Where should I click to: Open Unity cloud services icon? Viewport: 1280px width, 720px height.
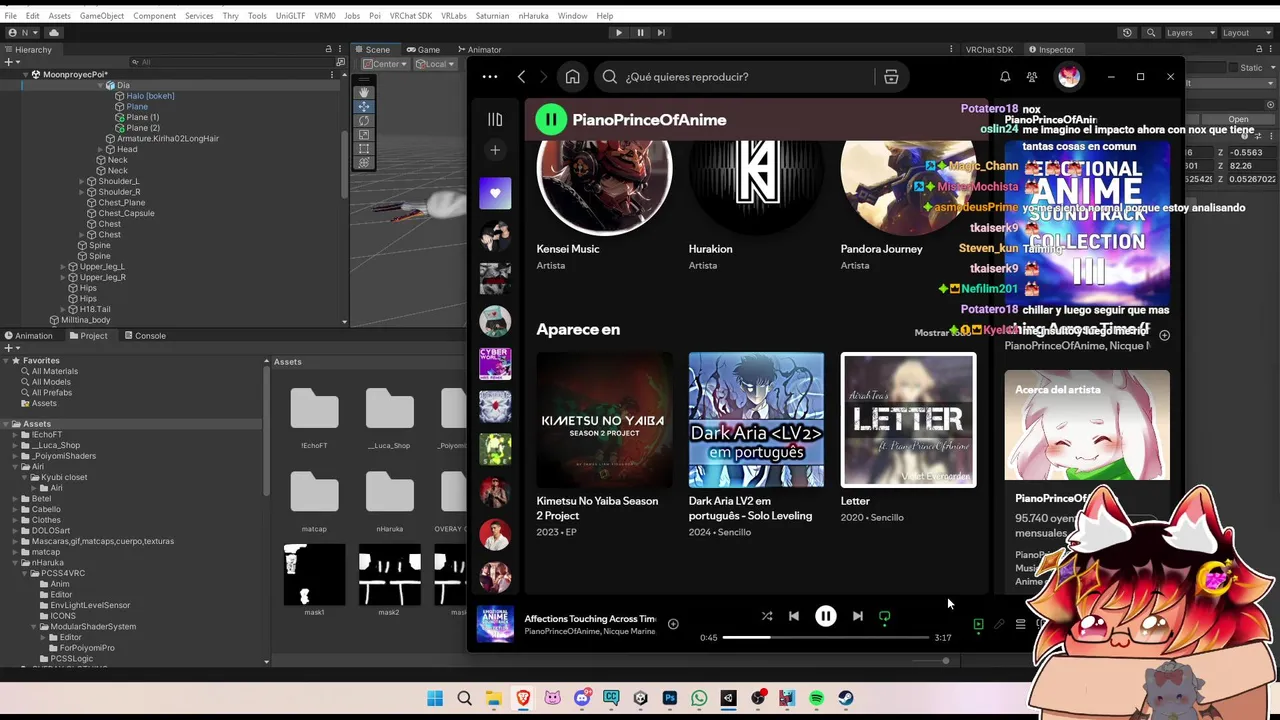pos(54,32)
